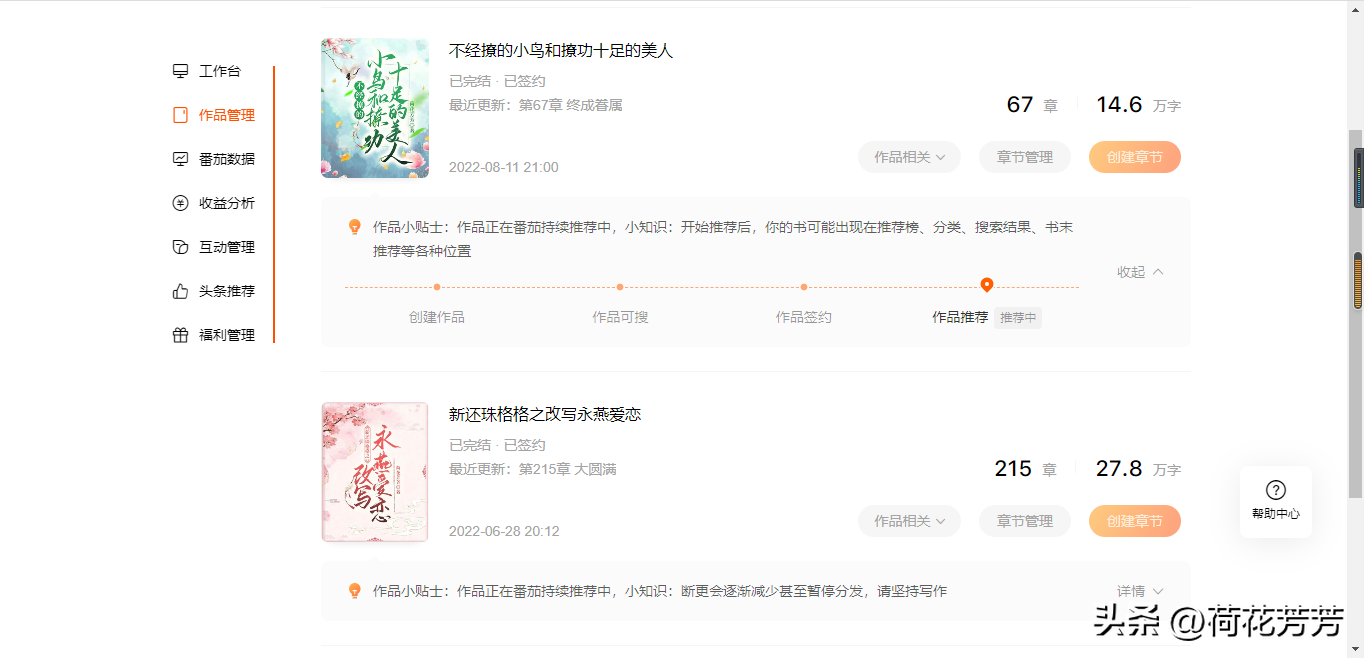Click lightbulb tip icon under the first book
The height and width of the screenshot is (658, 1364).
(354, 227)
